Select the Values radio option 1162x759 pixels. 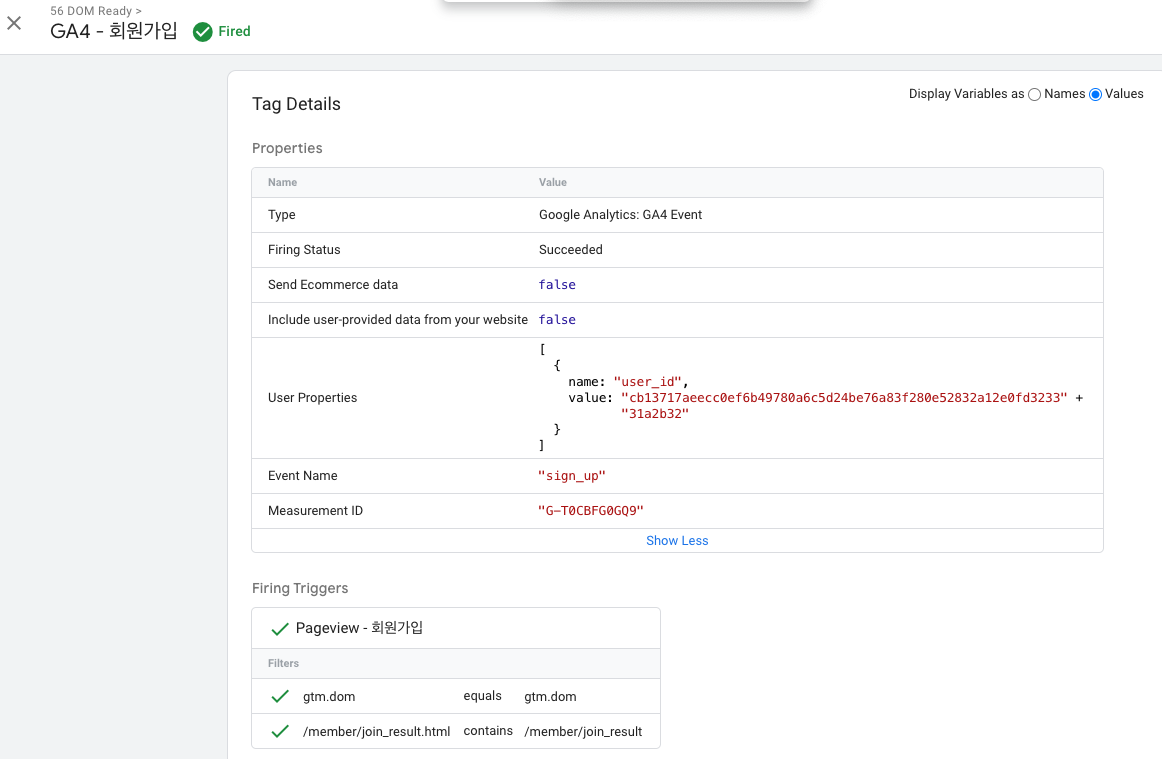(1096, 94)
